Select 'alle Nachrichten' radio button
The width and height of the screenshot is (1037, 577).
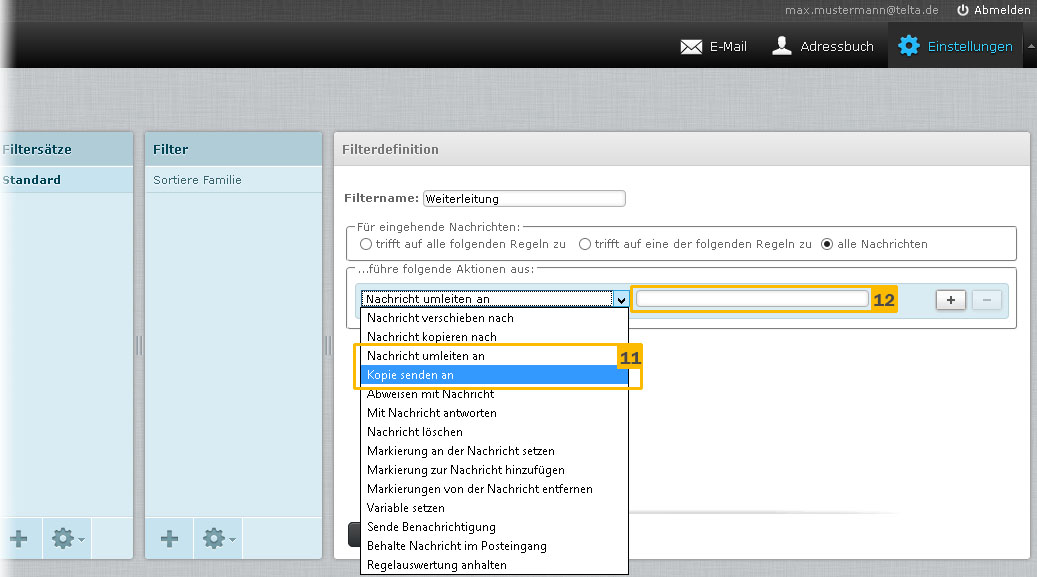pos(827,244)
